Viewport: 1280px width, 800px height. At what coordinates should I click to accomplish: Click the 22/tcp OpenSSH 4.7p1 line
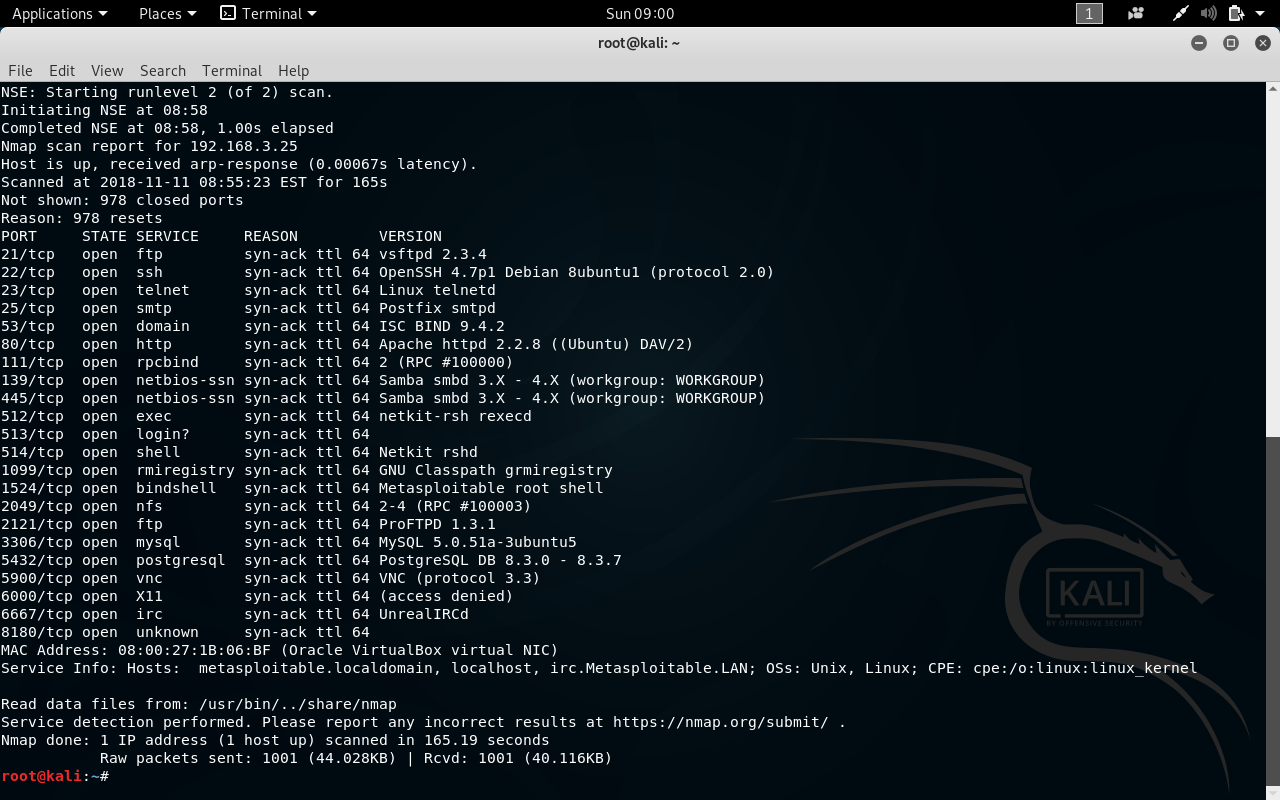pos(388,272)
